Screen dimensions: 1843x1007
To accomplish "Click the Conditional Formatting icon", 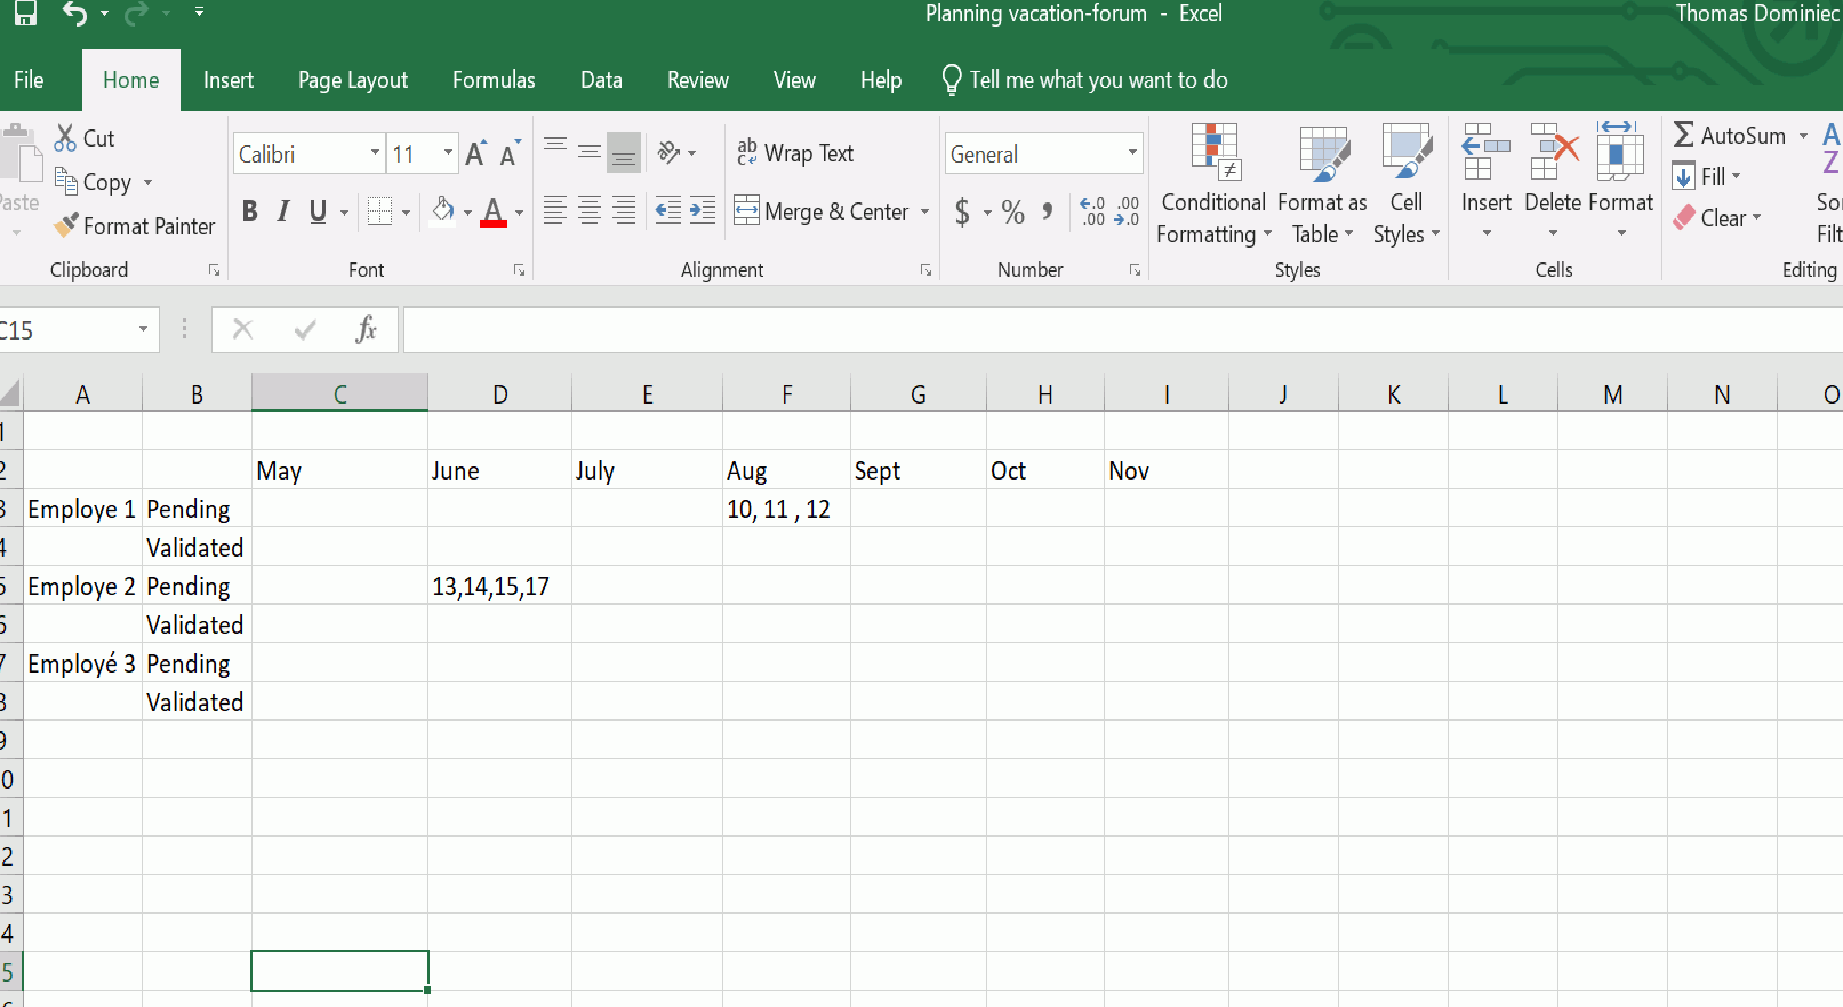I will point(1215,155).
